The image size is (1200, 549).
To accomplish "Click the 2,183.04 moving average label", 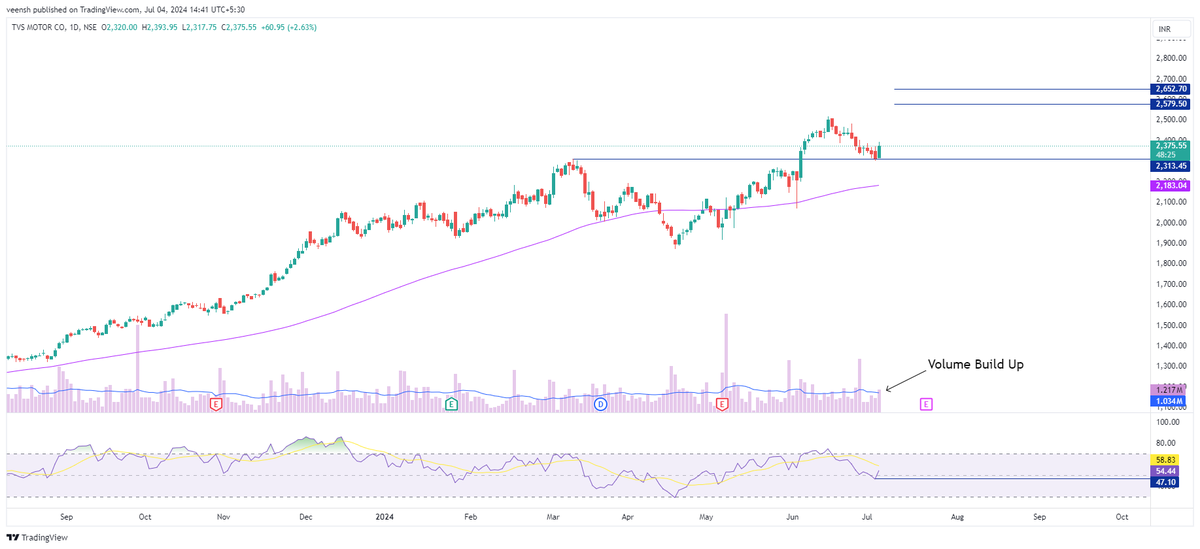I will tap(1171, 185).
